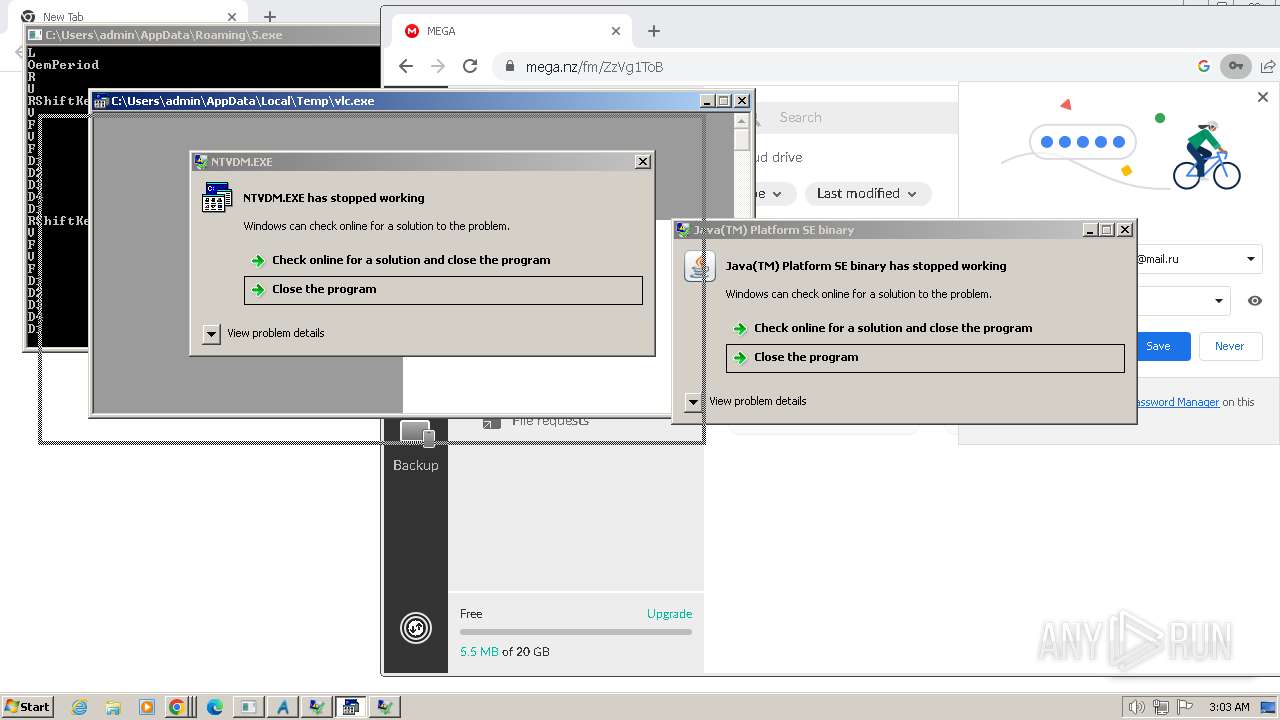
Task: Click Chrome's forward arrow icon
Action: [437, 66]
